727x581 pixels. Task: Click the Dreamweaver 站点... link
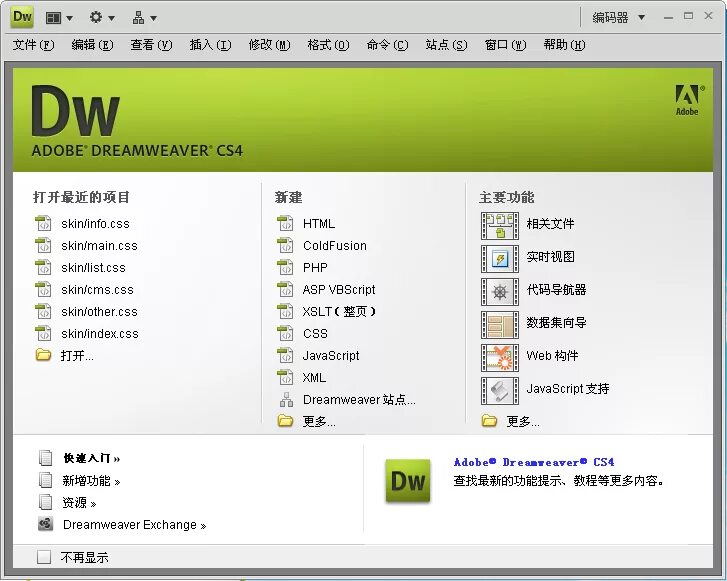click(x=359, y=399)
